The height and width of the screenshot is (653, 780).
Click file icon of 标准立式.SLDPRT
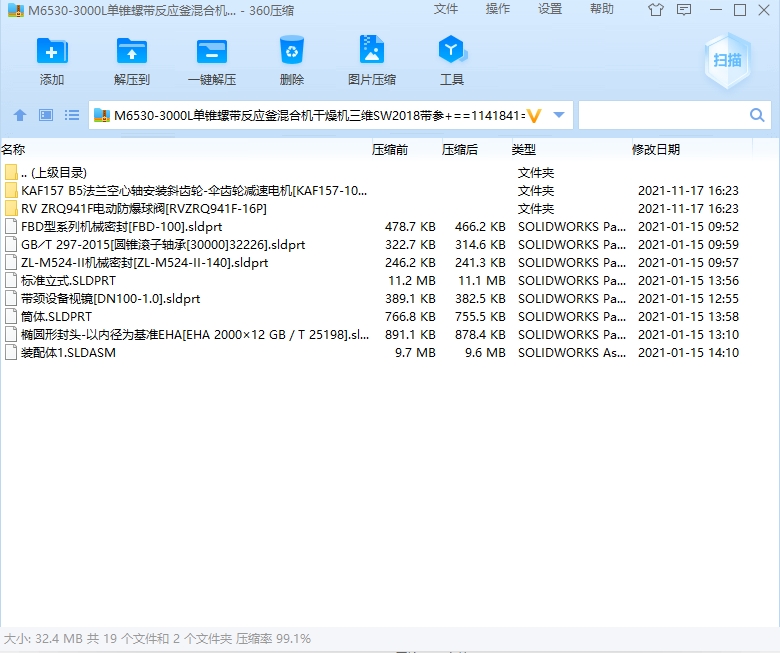click(x=11, y=280)
